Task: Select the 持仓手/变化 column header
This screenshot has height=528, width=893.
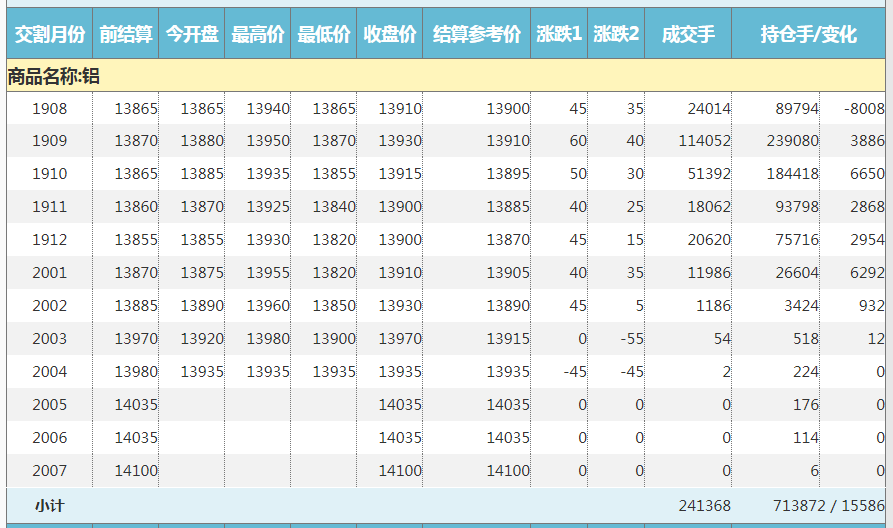Action: click(x=809, y=34)
